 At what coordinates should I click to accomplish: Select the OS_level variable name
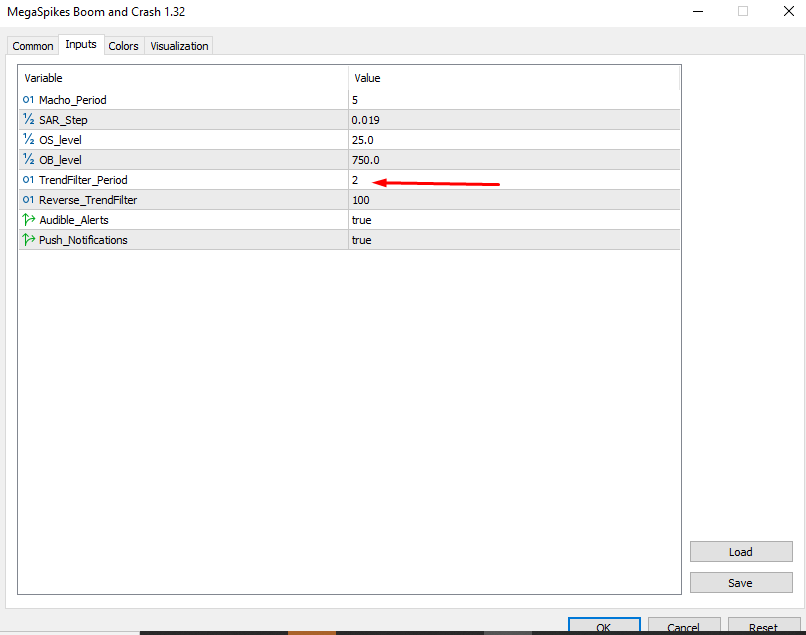click(x=60, y=140)
